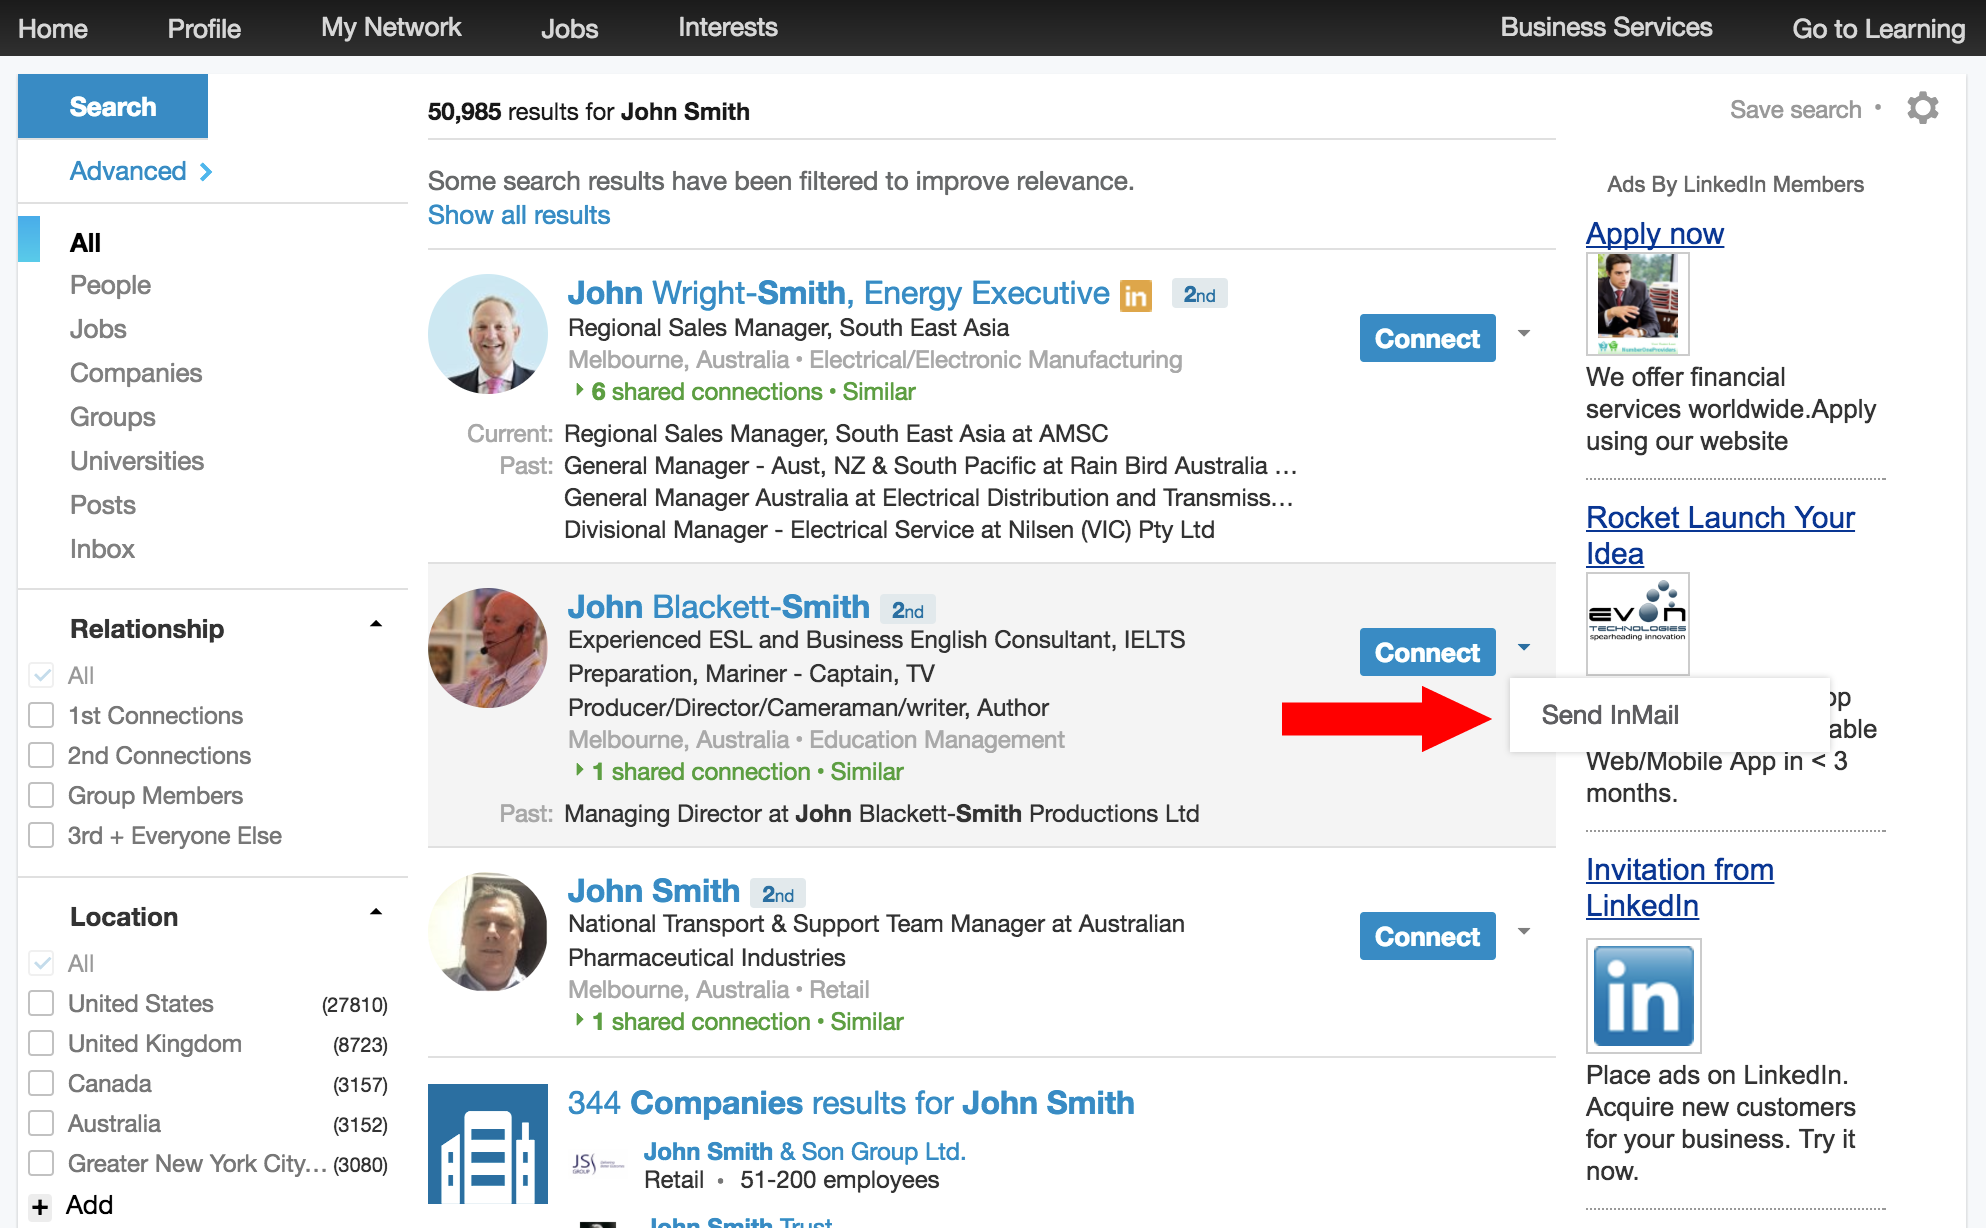1986x1228 pixels.
Task: Click 2nd degree badge next to John Smith
Action: point(778,893)
